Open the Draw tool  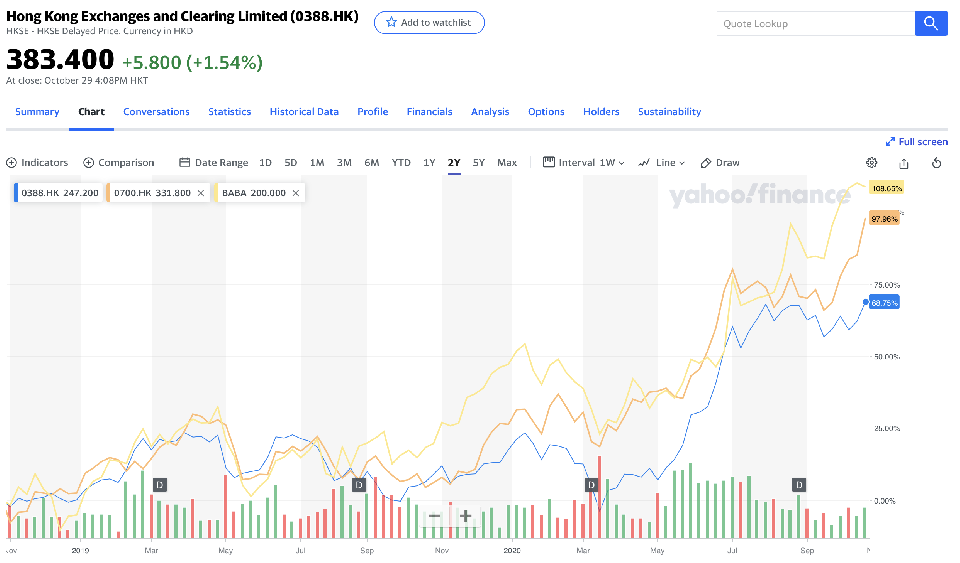tap(720, 163)
